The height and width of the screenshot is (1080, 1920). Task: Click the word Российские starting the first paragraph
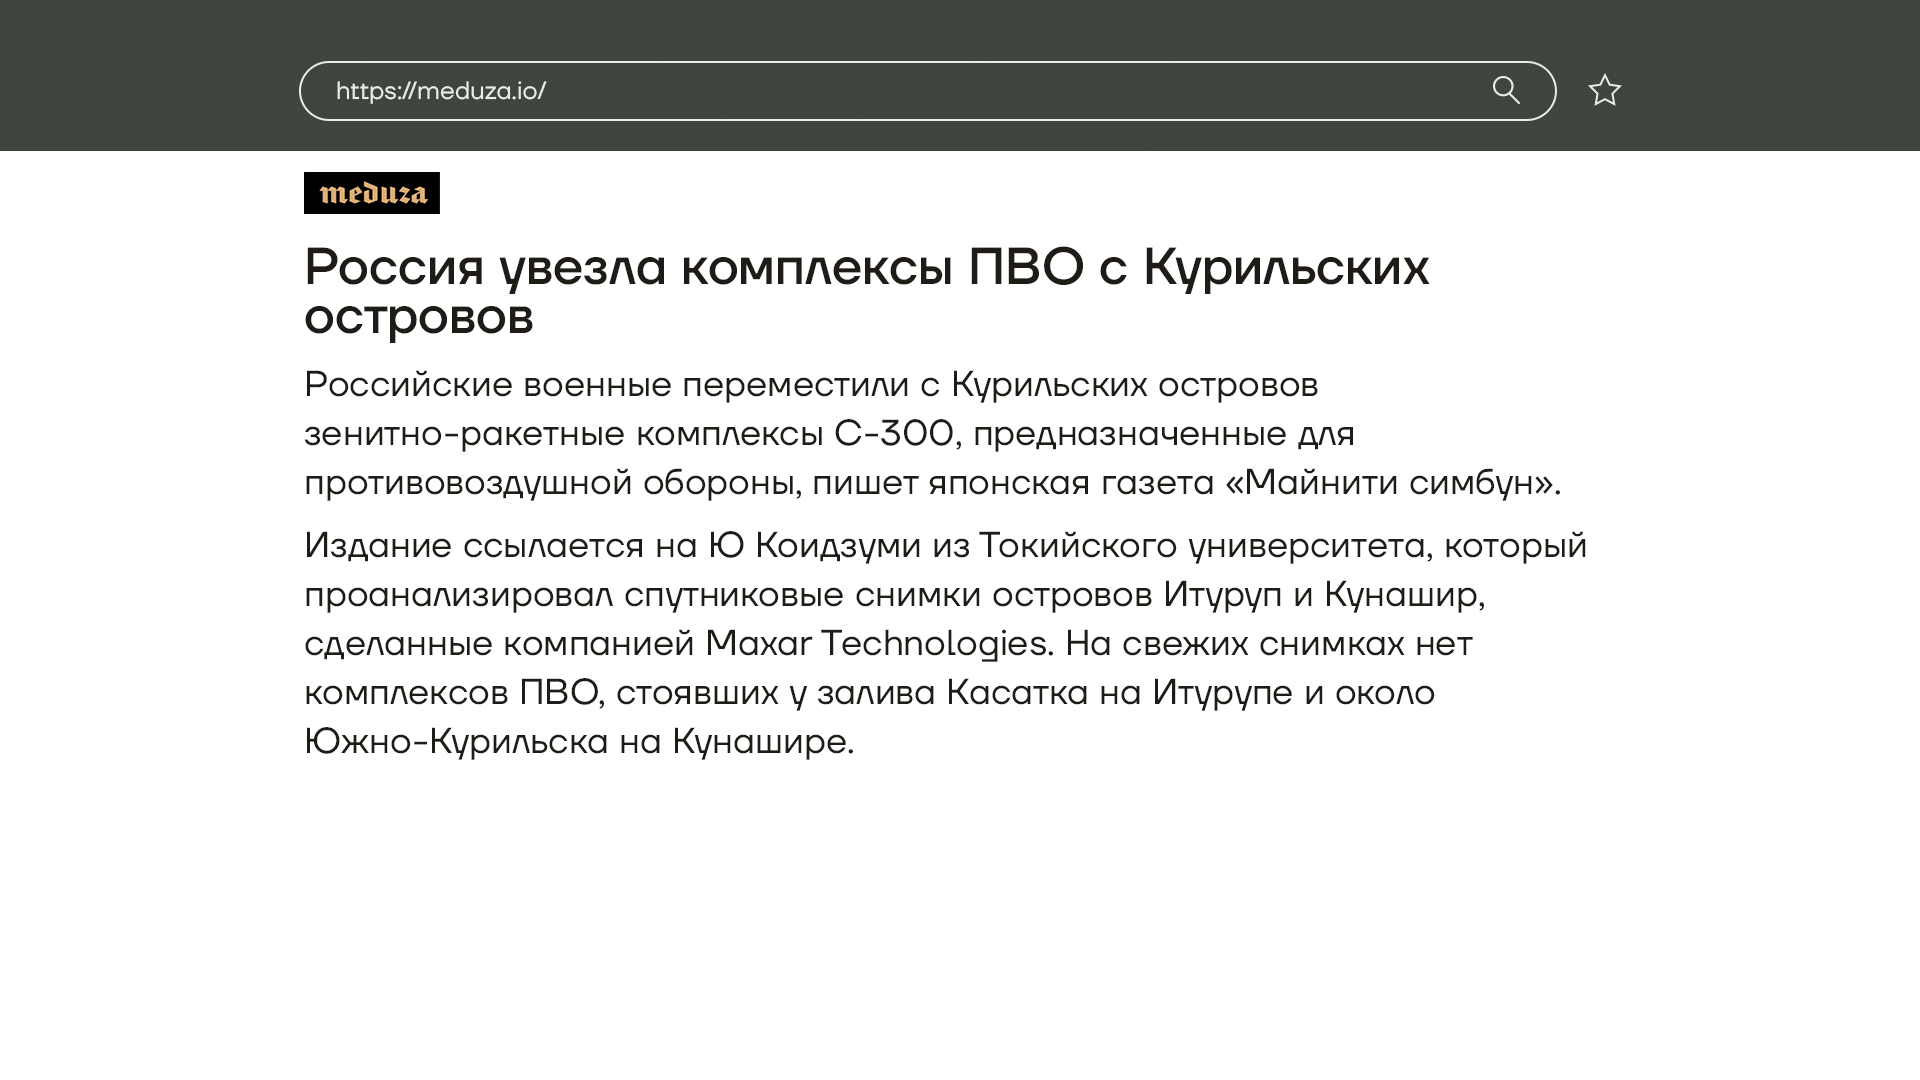click(408, 385)
